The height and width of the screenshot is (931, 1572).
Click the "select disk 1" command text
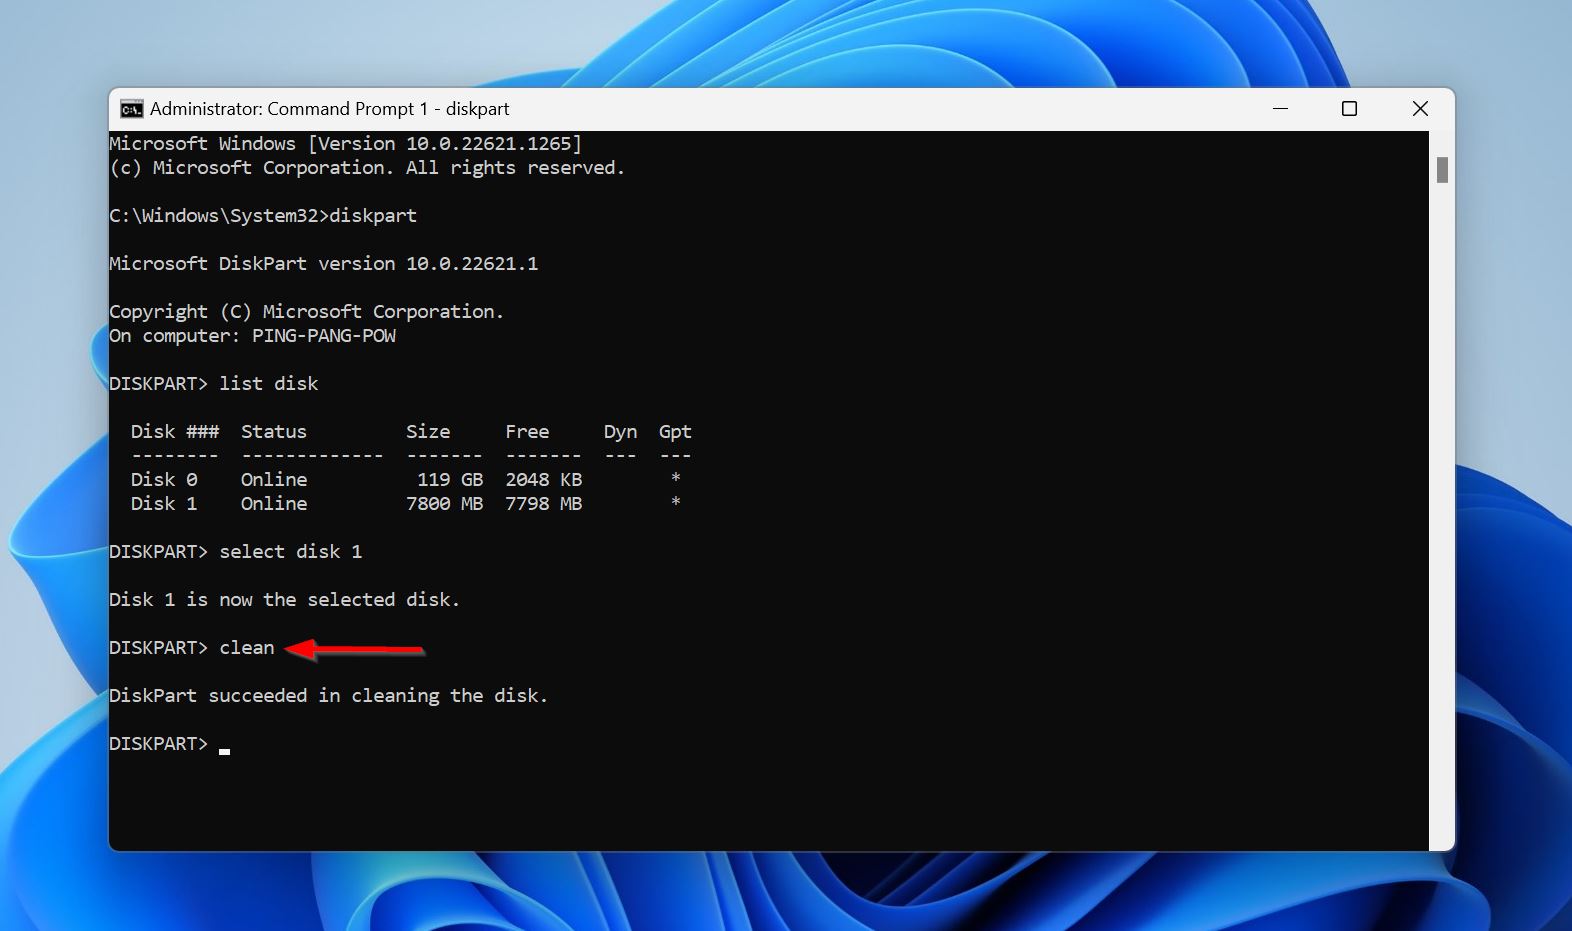(x=290, y=552)
